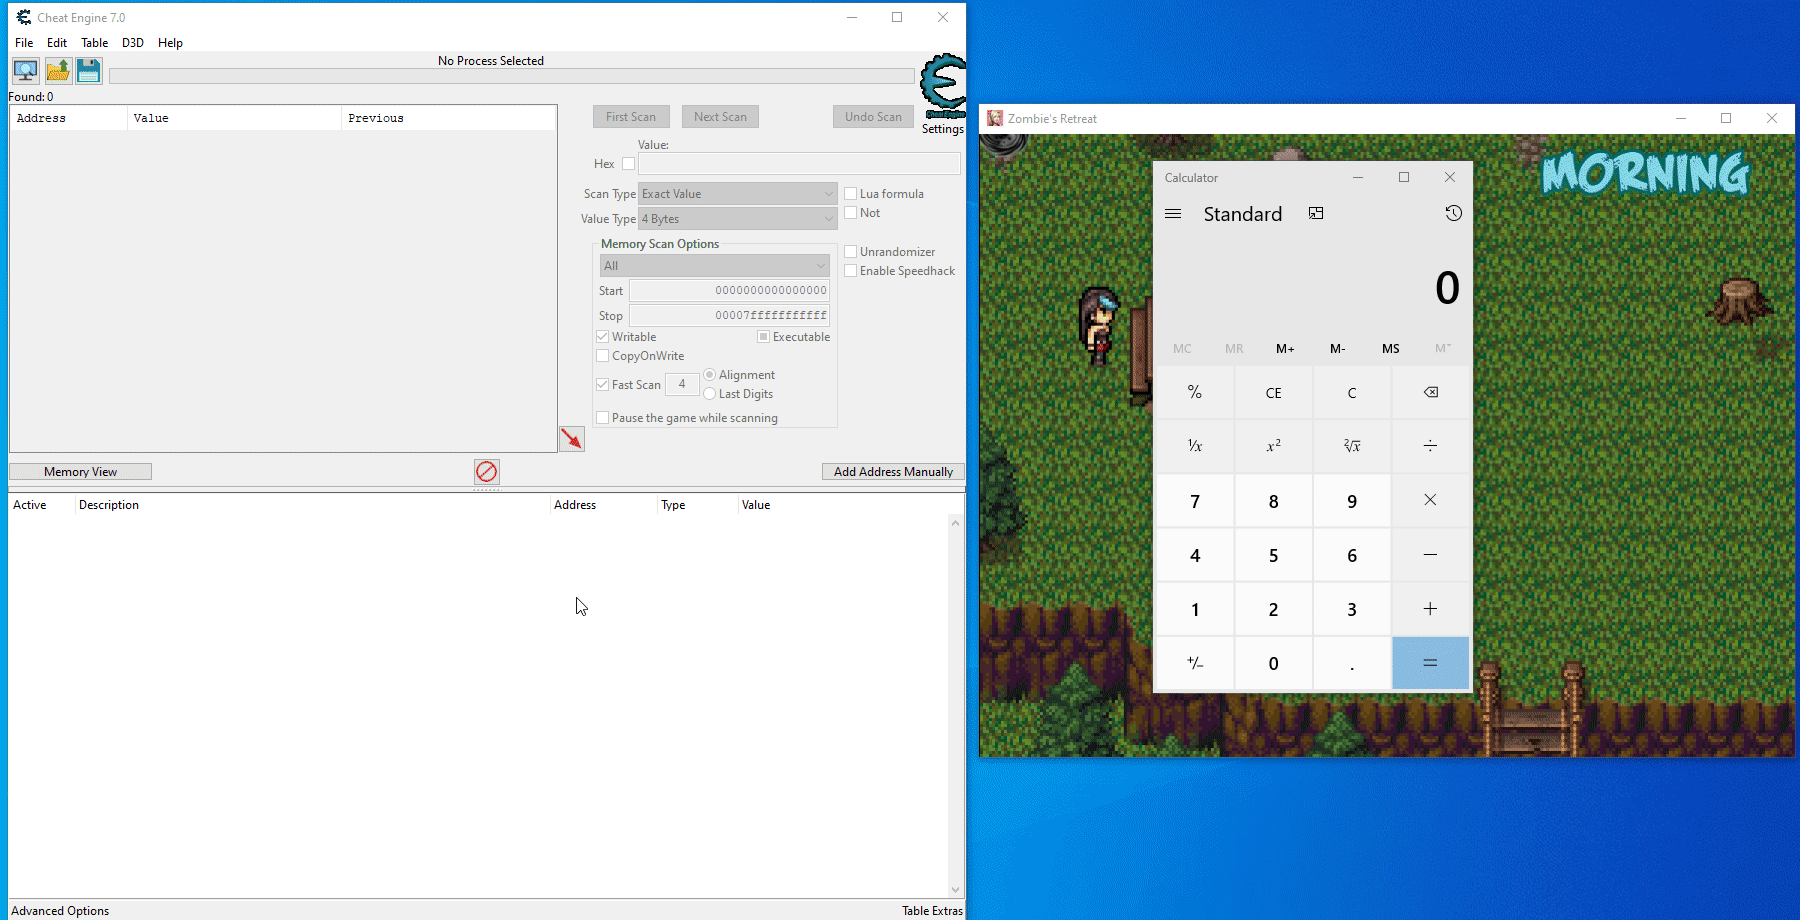The width and height of the screenshot is (1800, 920).
Task: Click Calculator reciprocal 1/x key
Action: coord(1195,446)
